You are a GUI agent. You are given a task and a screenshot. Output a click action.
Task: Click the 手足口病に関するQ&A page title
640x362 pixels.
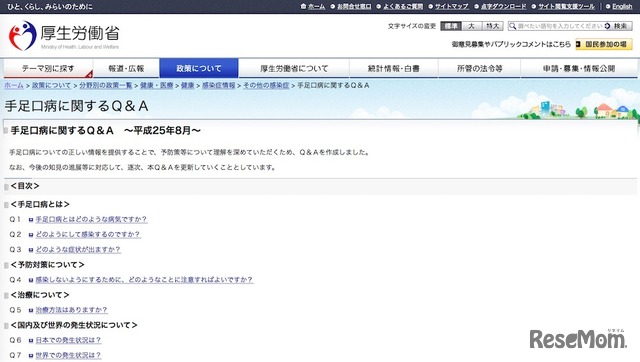pos(76,106)
